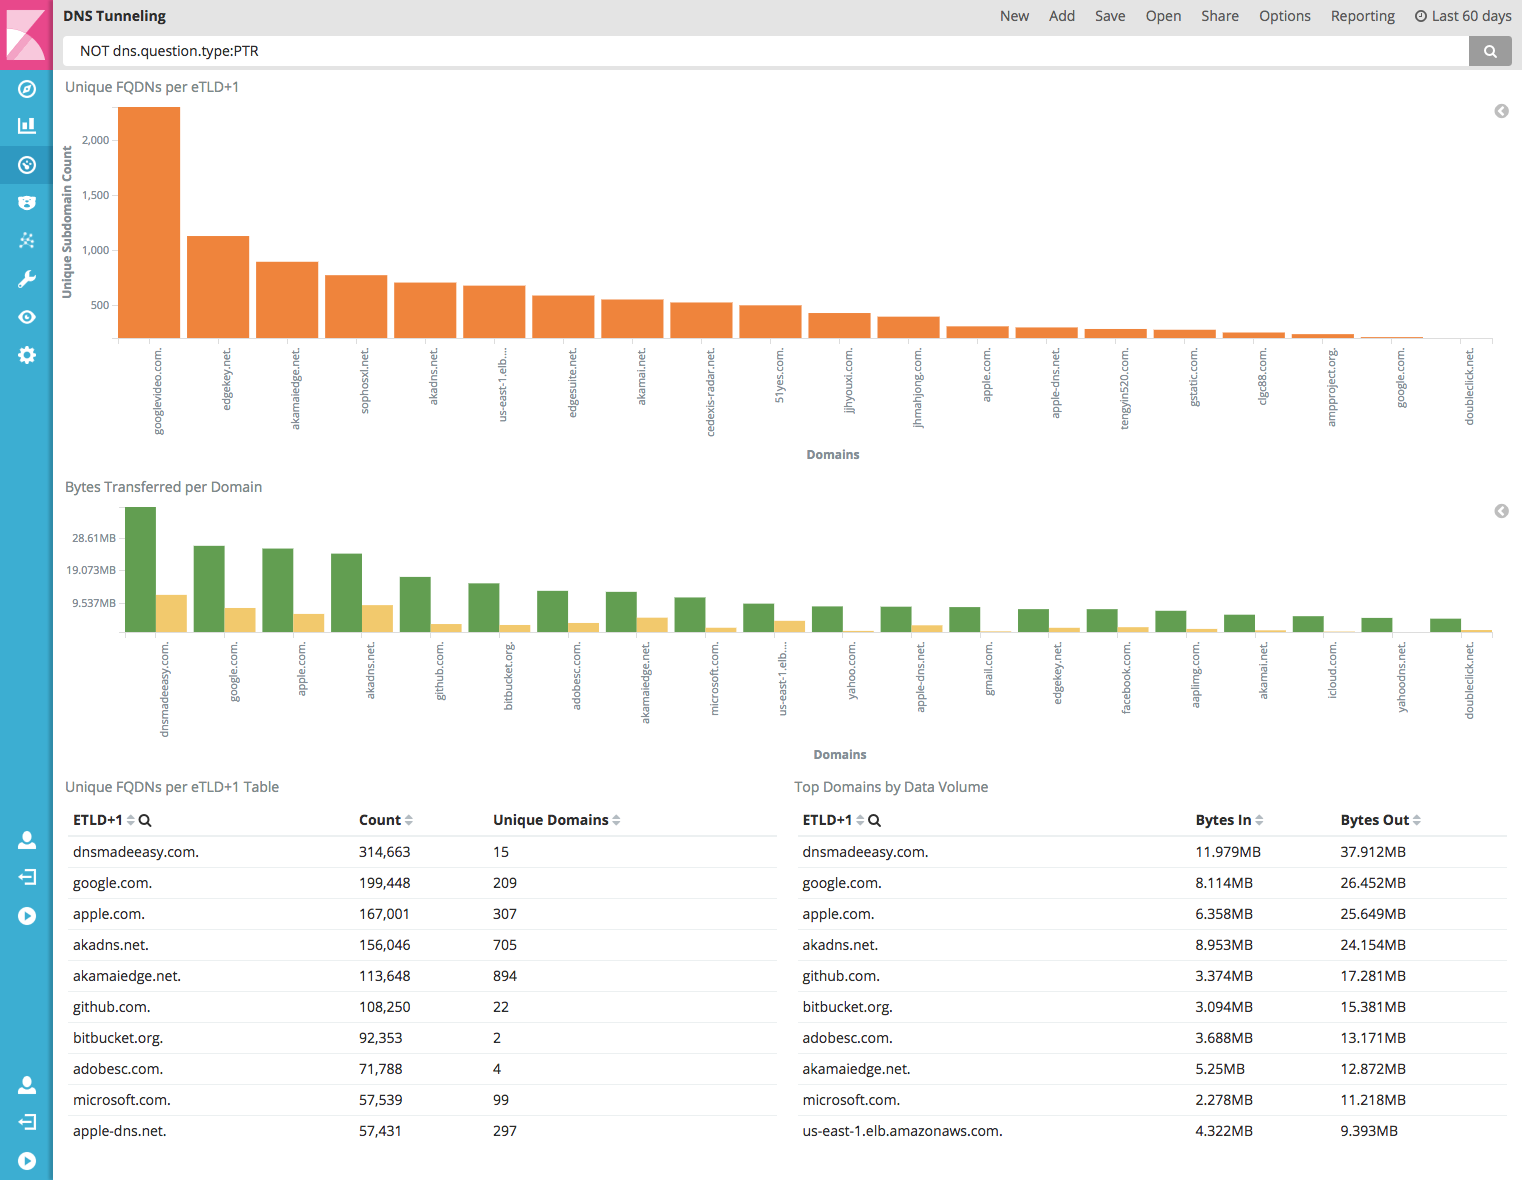1522x1180 pixels.
Task: Toggle legend on Bytes Transferred per Domain chart
Action: [x=1501, y=511]
